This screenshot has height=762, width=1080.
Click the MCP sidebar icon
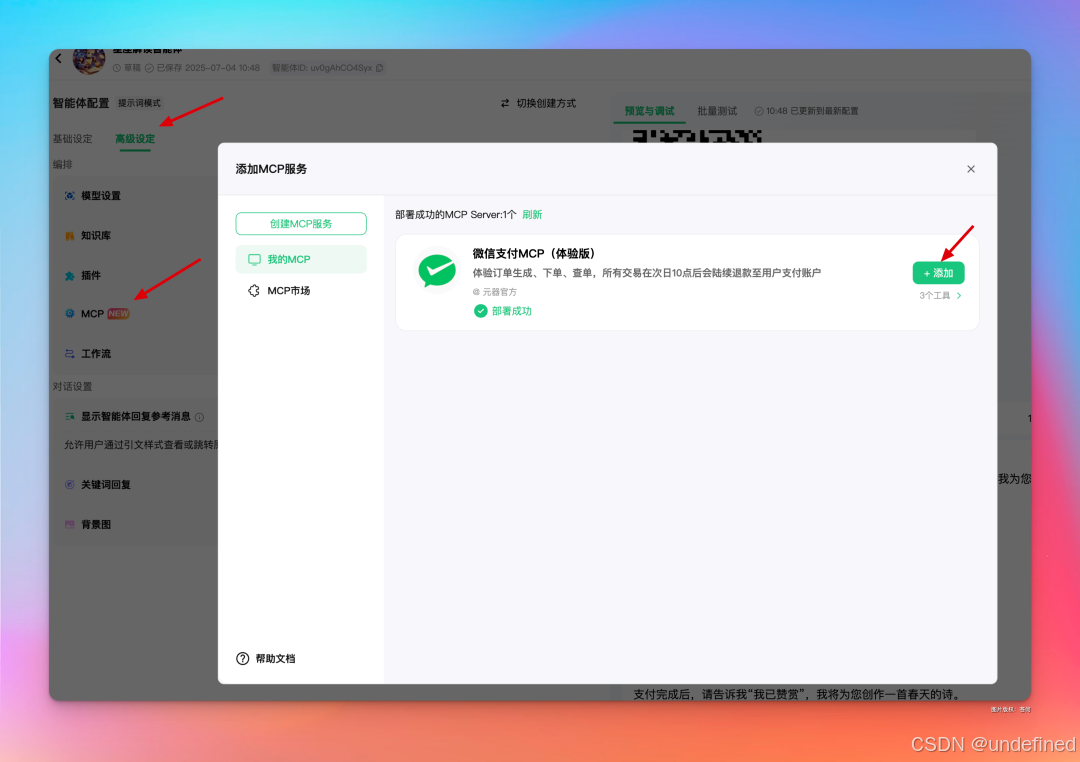(70, 313)
